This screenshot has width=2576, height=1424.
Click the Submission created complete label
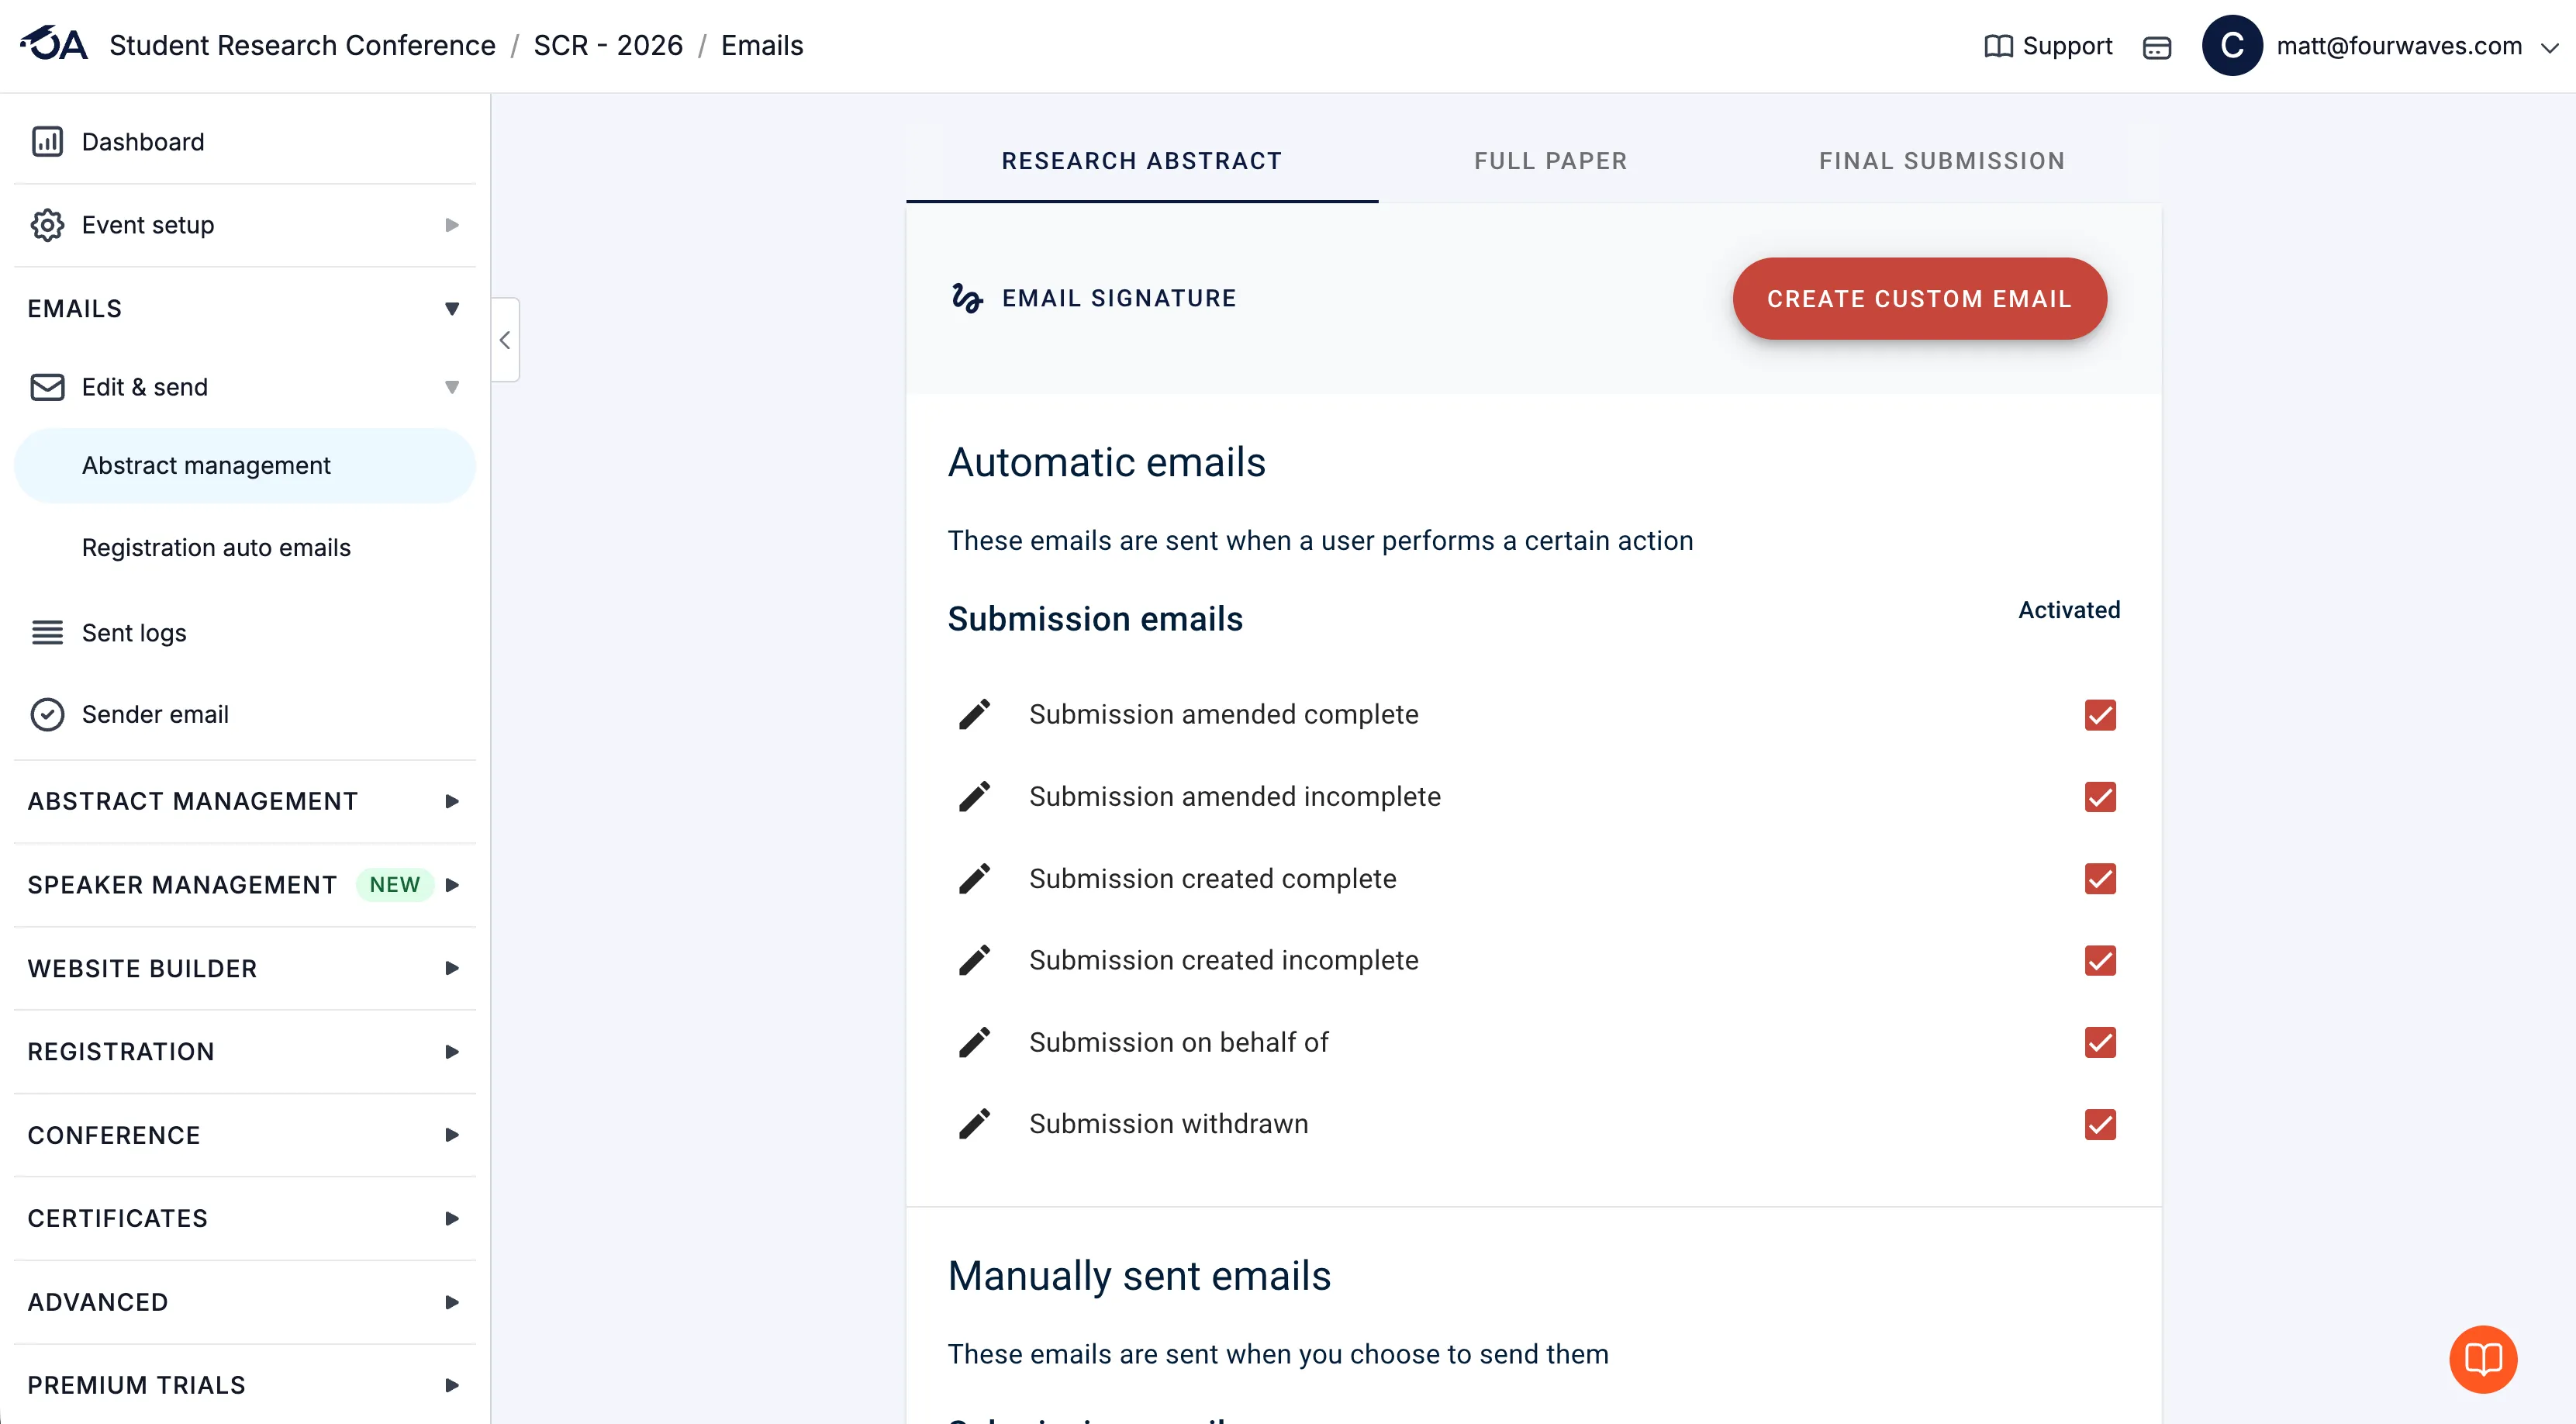pyautogui.click(x=1212, y=878)
